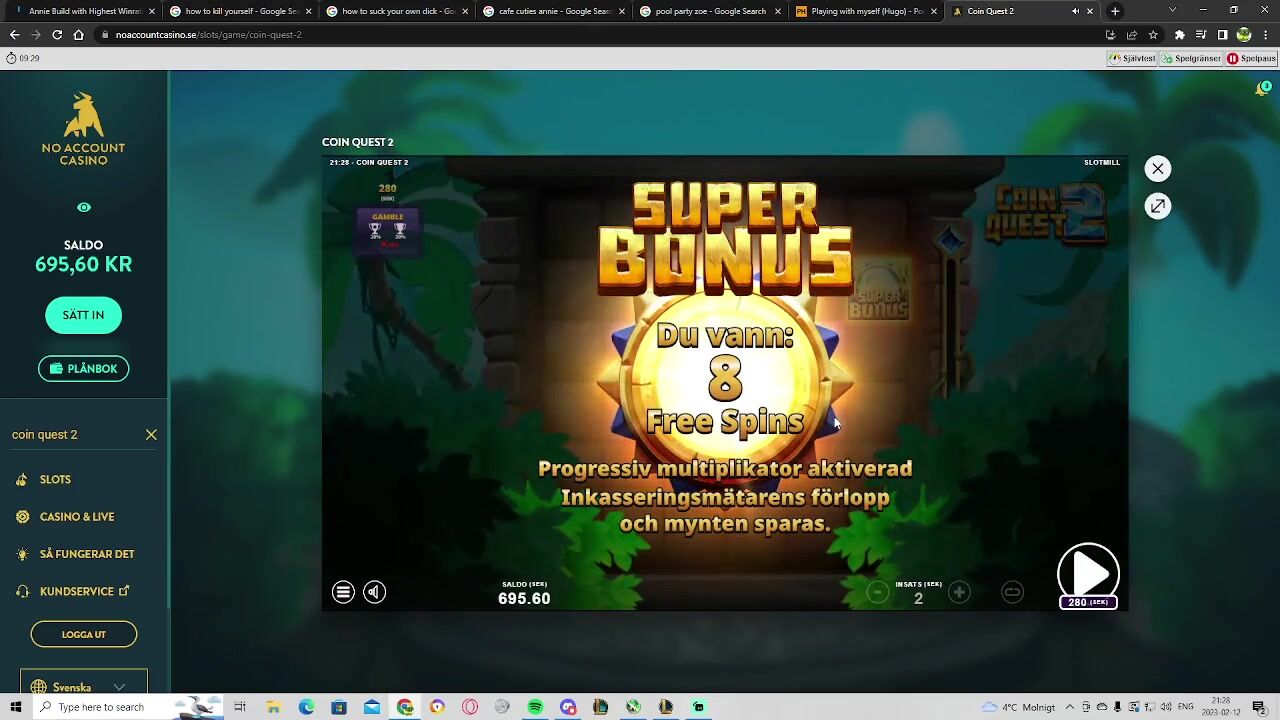Increase the bet with the plus button
This screenshot has height=720, width=1280.
point(959,592)
